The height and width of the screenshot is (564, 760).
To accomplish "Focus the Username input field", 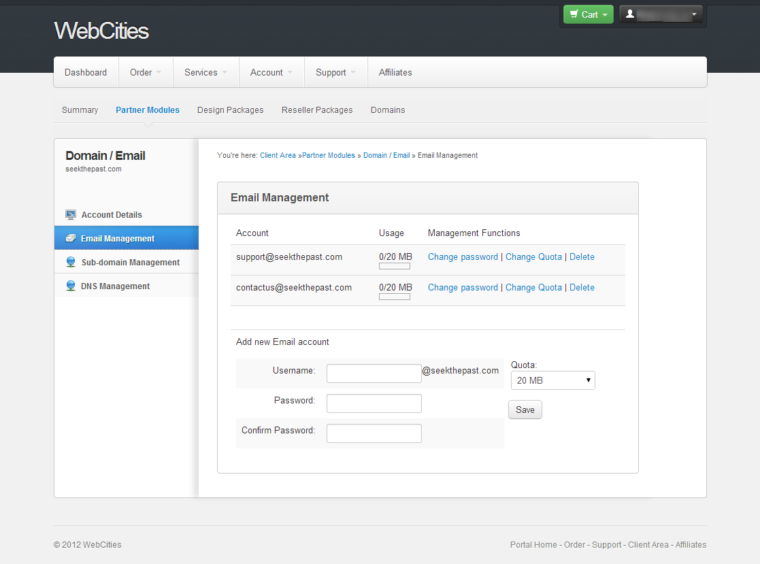I will point(374,373).
